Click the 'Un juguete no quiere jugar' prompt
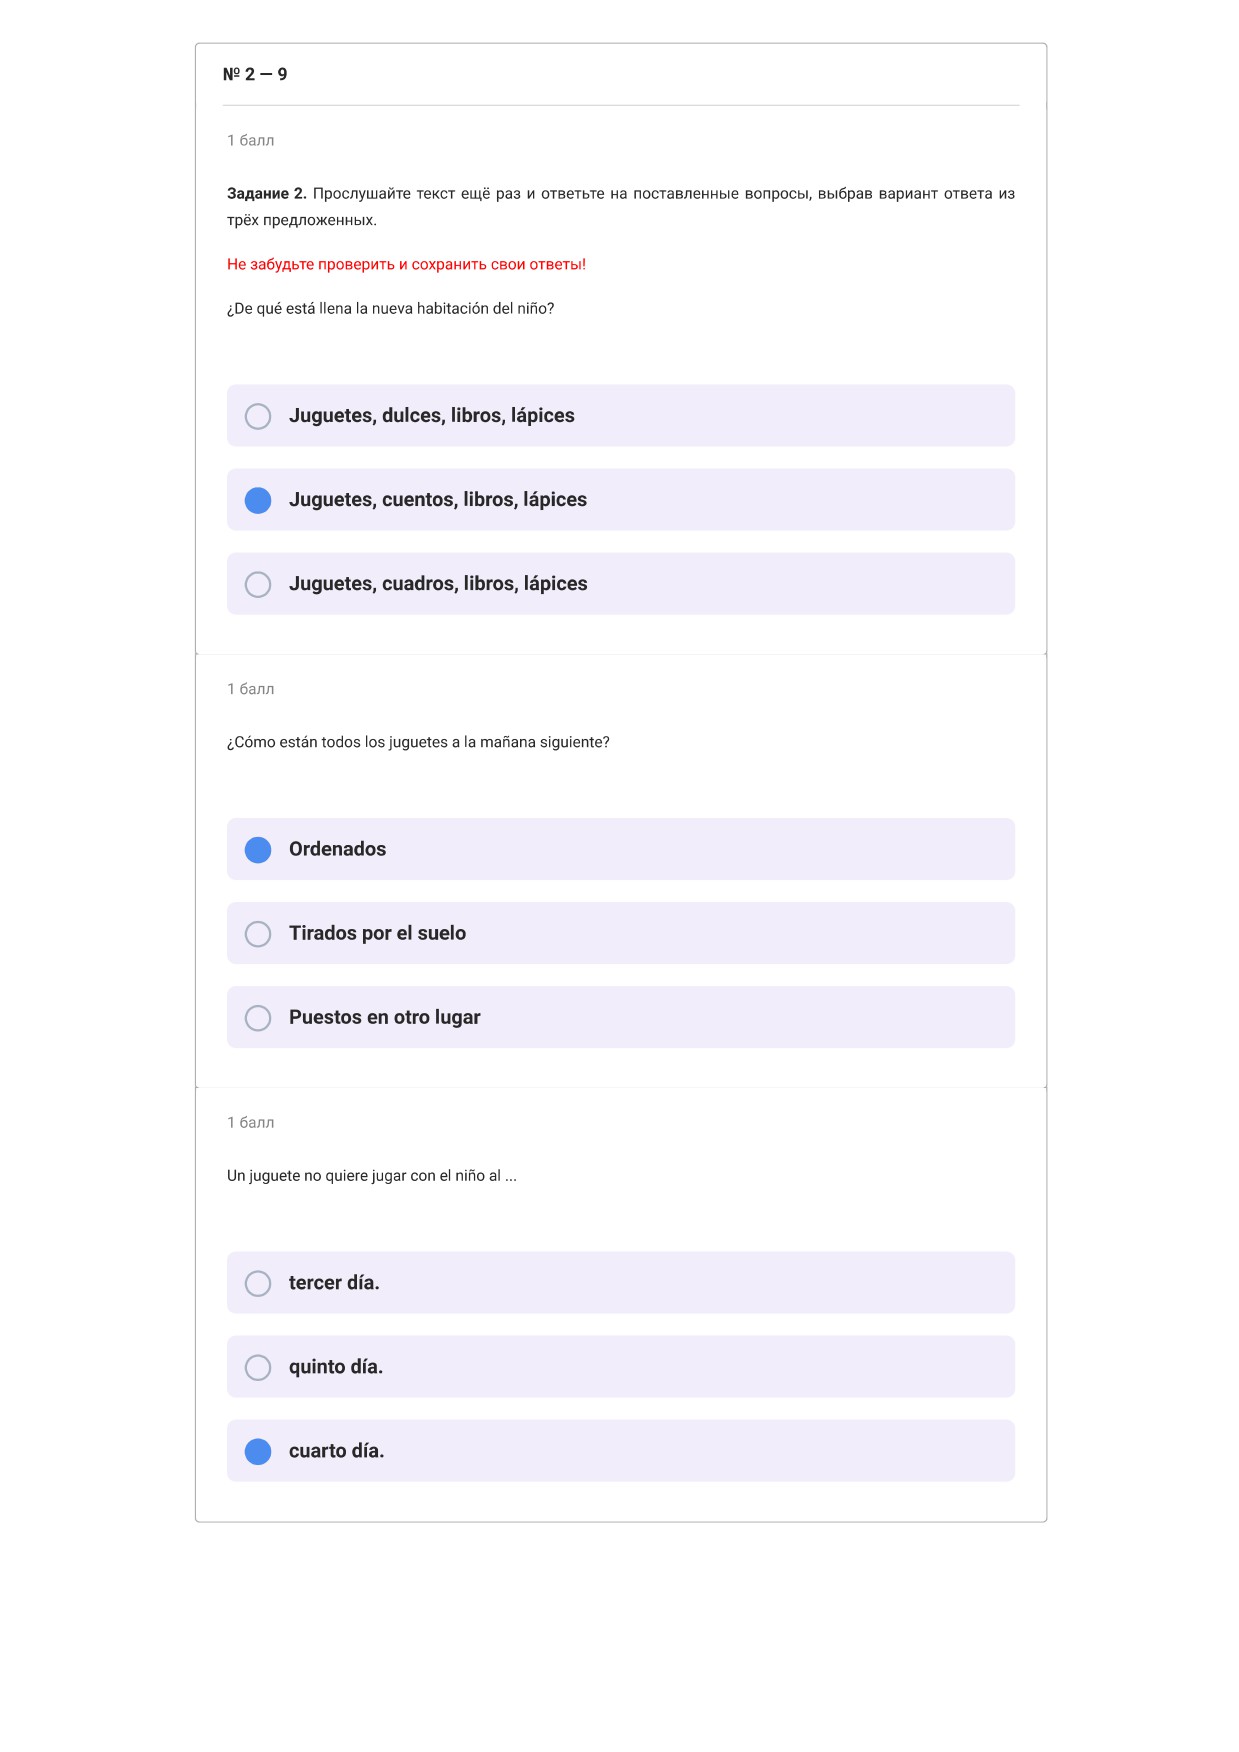This screenshot has width=1239, height=1752. [x=372, y=1176]
